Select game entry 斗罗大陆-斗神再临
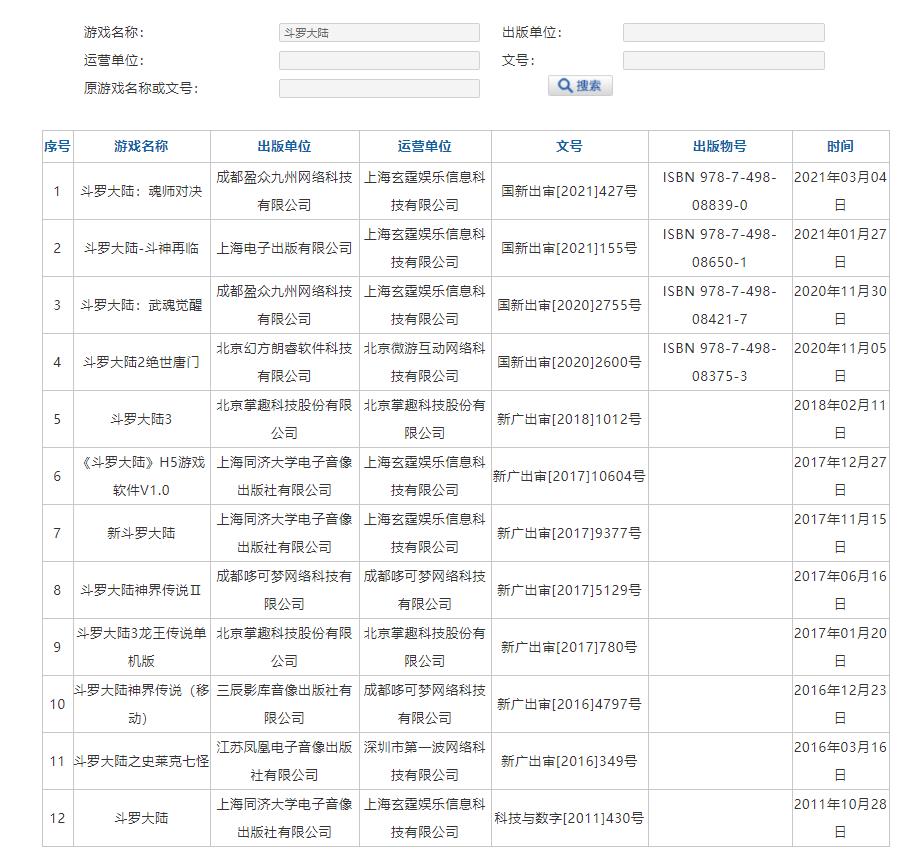Viewport: 911px width, 858px height. click(x=141, y=248)
